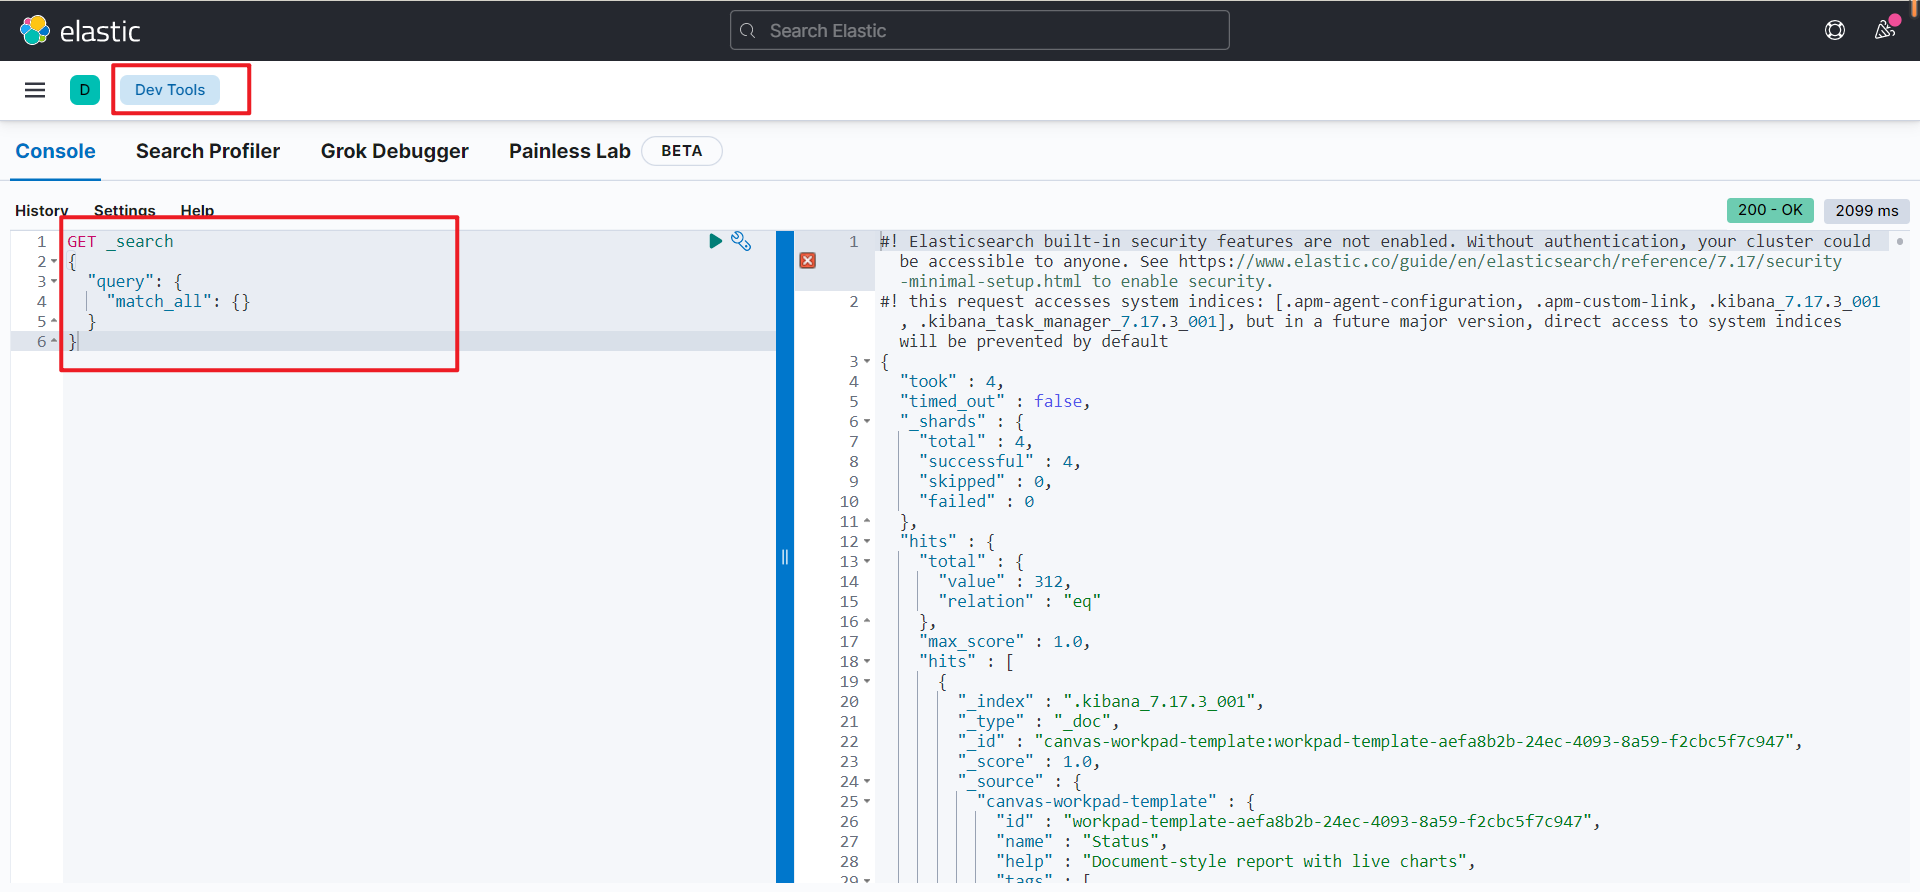
Task: Click the "timed_out" : false line
Action: tap(995, 401)
